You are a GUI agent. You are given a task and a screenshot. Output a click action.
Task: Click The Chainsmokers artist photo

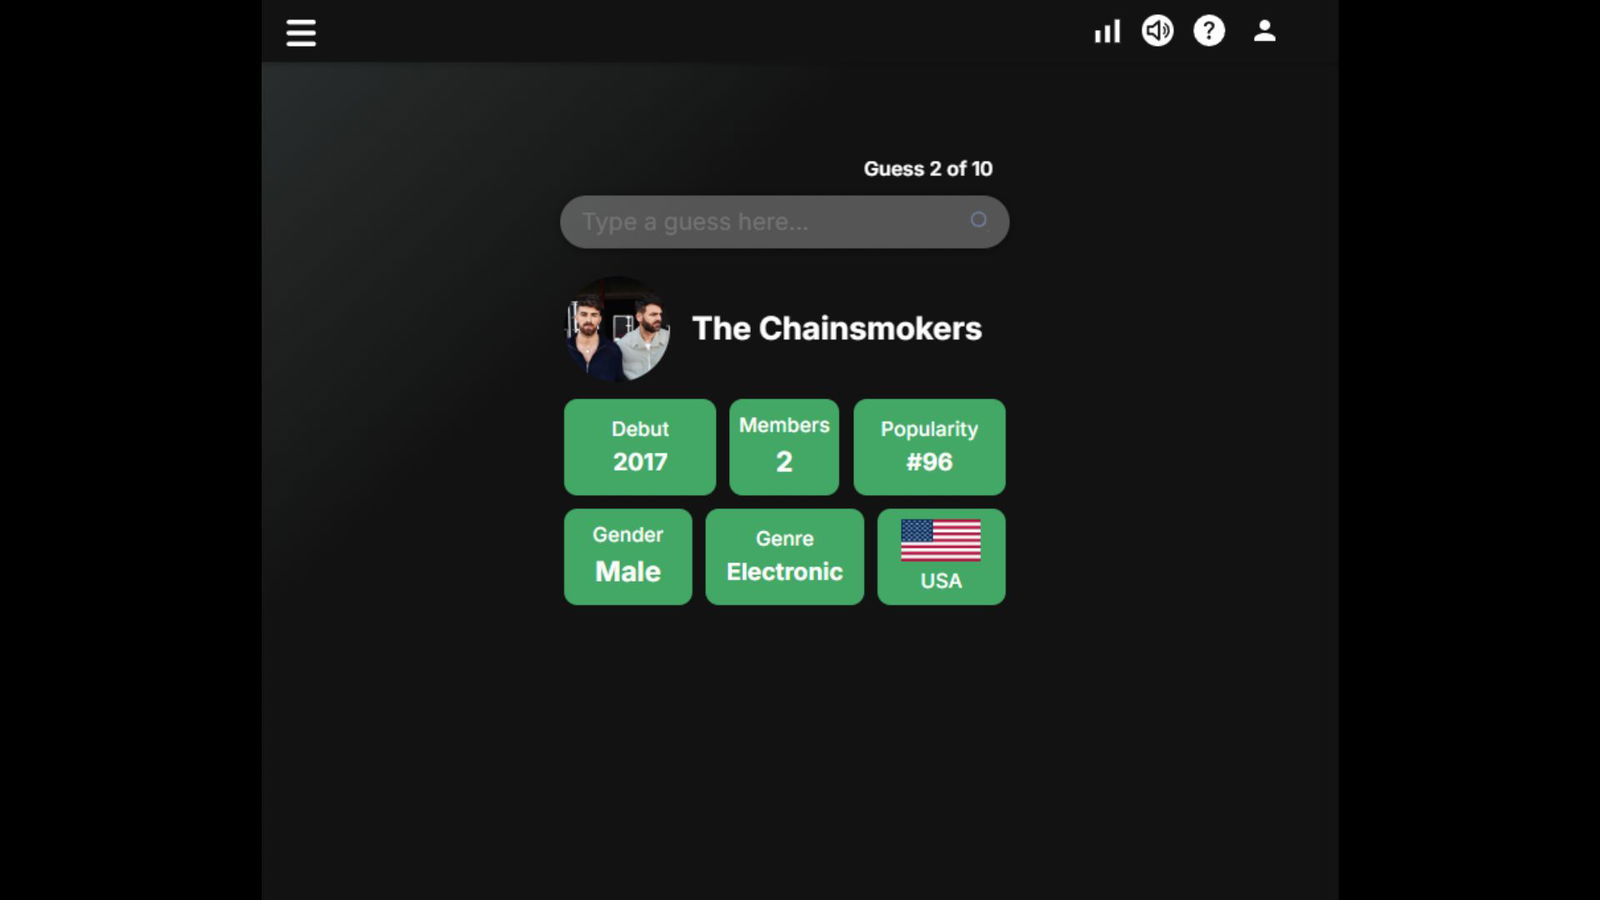(x=617, y=329)
